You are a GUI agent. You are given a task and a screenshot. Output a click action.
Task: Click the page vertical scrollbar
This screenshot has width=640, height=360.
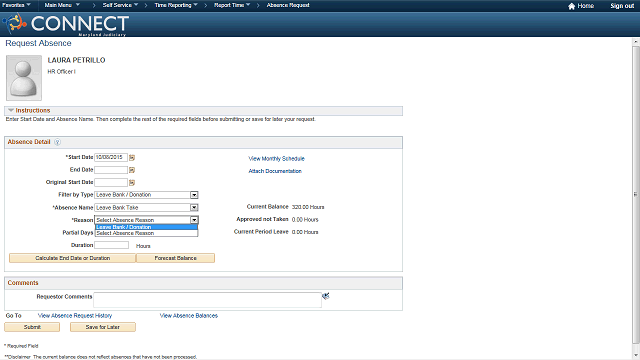[636, 194]
